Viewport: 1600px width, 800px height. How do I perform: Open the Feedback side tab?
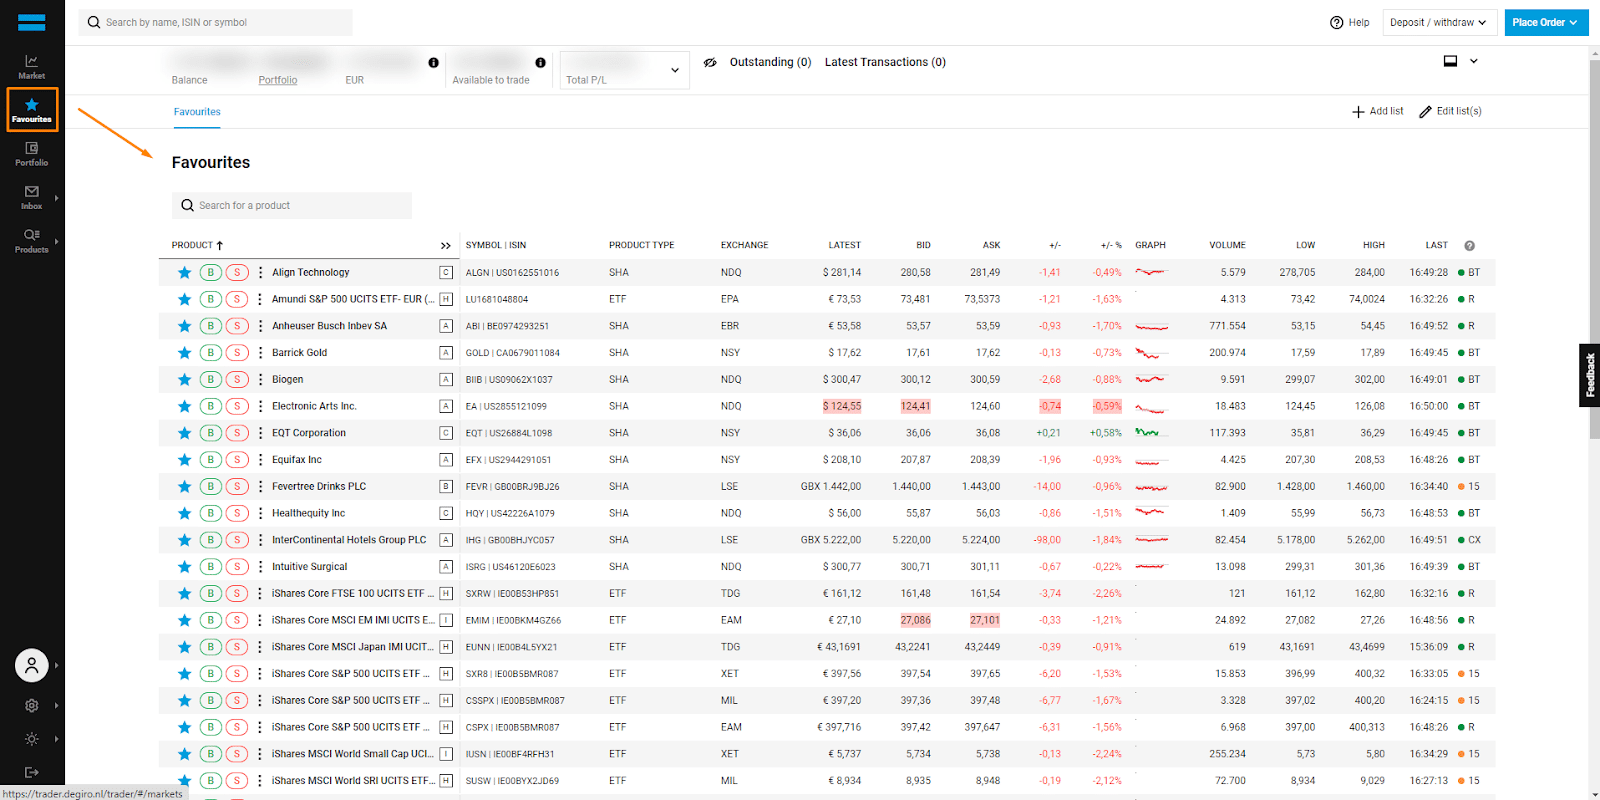[1590, 375]
